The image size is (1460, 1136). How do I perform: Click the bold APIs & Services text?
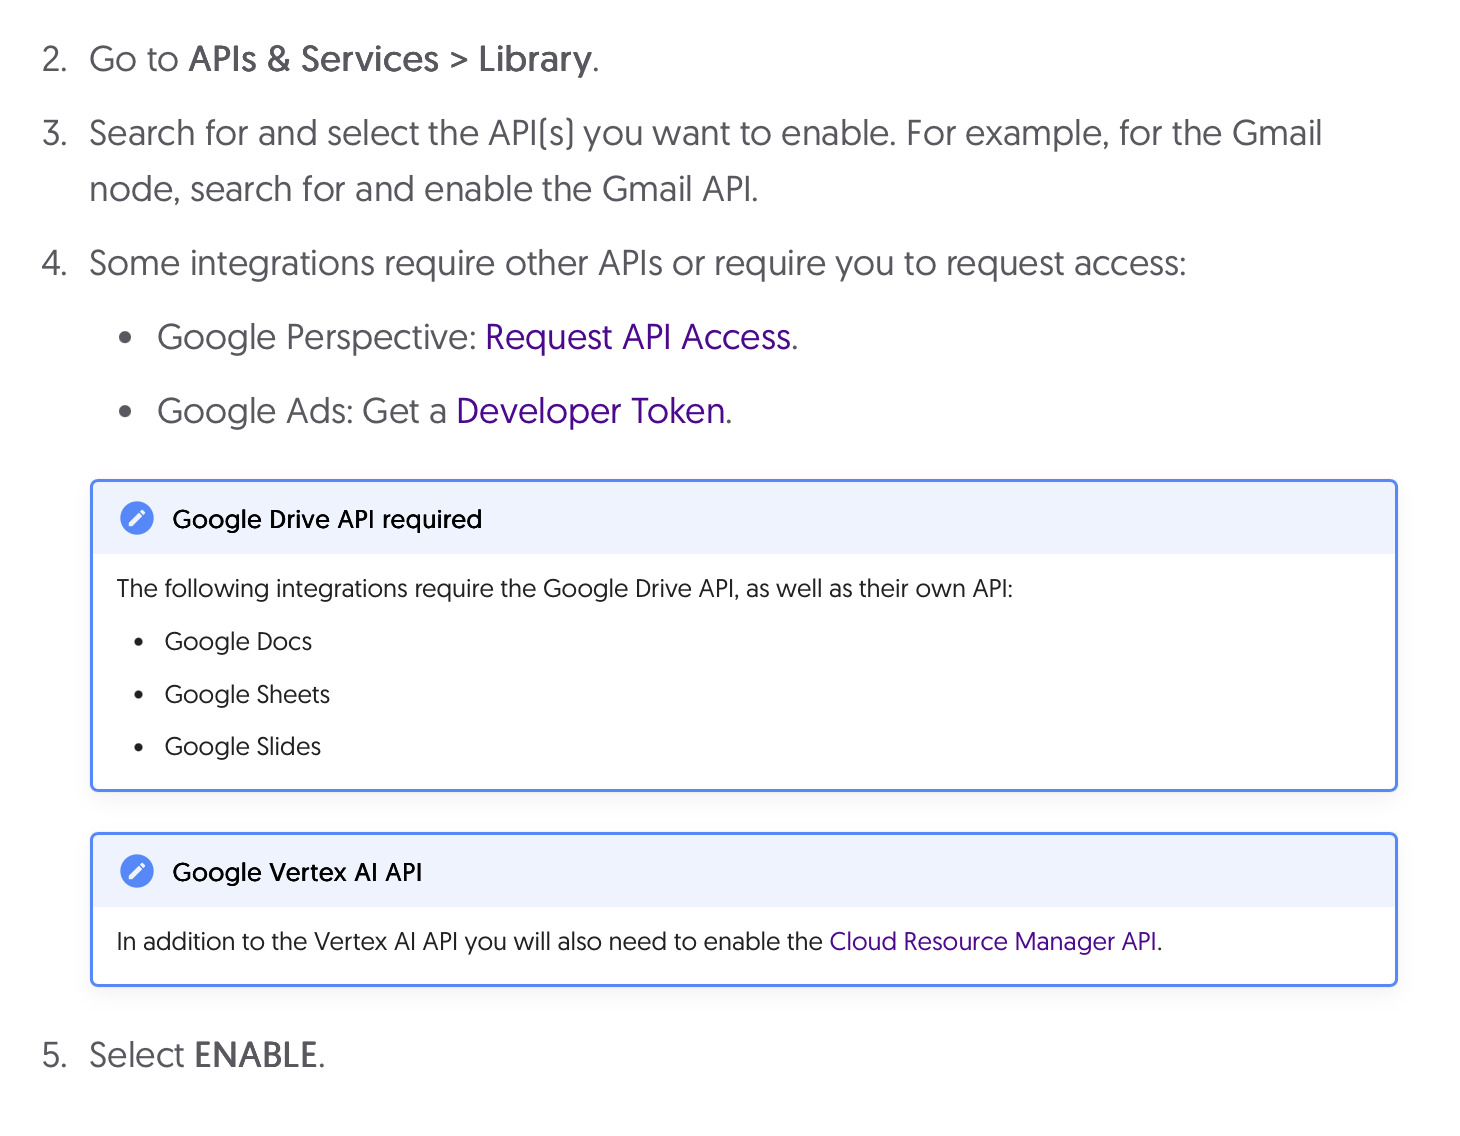pos(313,60)
